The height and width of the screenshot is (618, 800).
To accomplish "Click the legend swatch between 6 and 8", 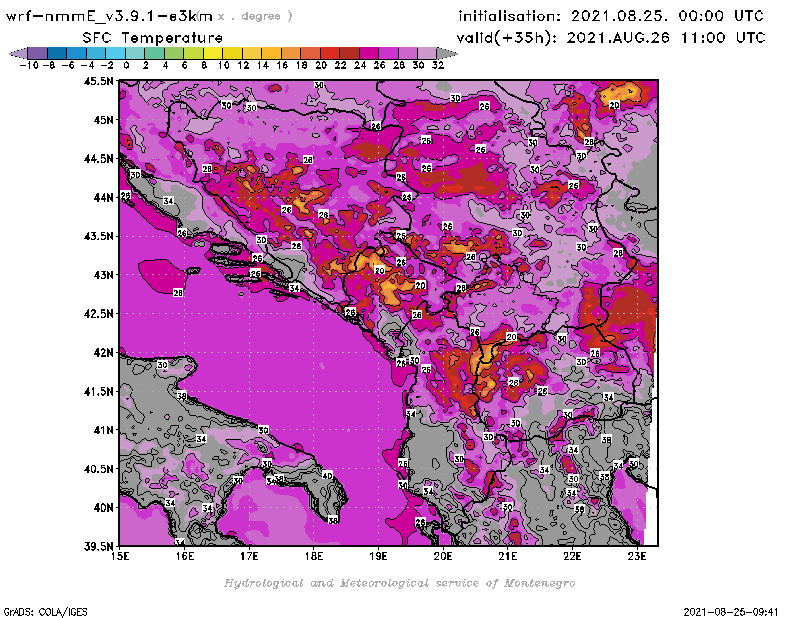I will [x=193, y=53].
